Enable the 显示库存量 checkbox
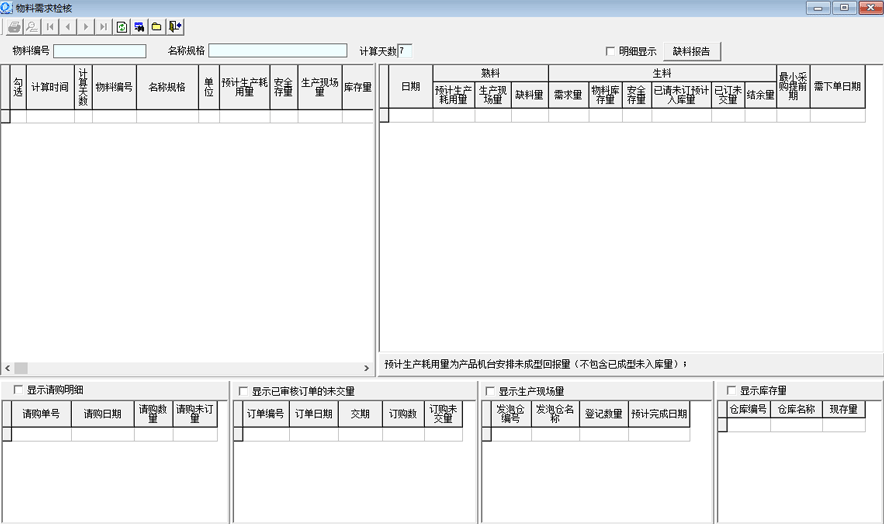 tap(731, 390)
